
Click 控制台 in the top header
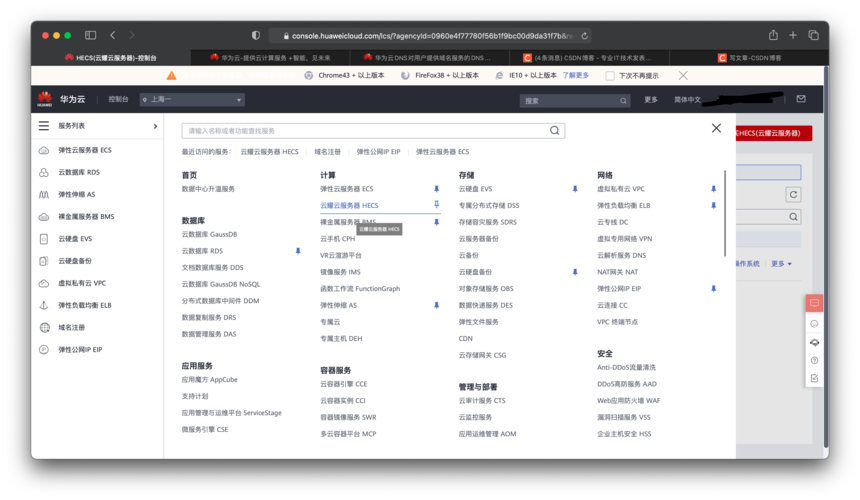[x=118, y=99]
